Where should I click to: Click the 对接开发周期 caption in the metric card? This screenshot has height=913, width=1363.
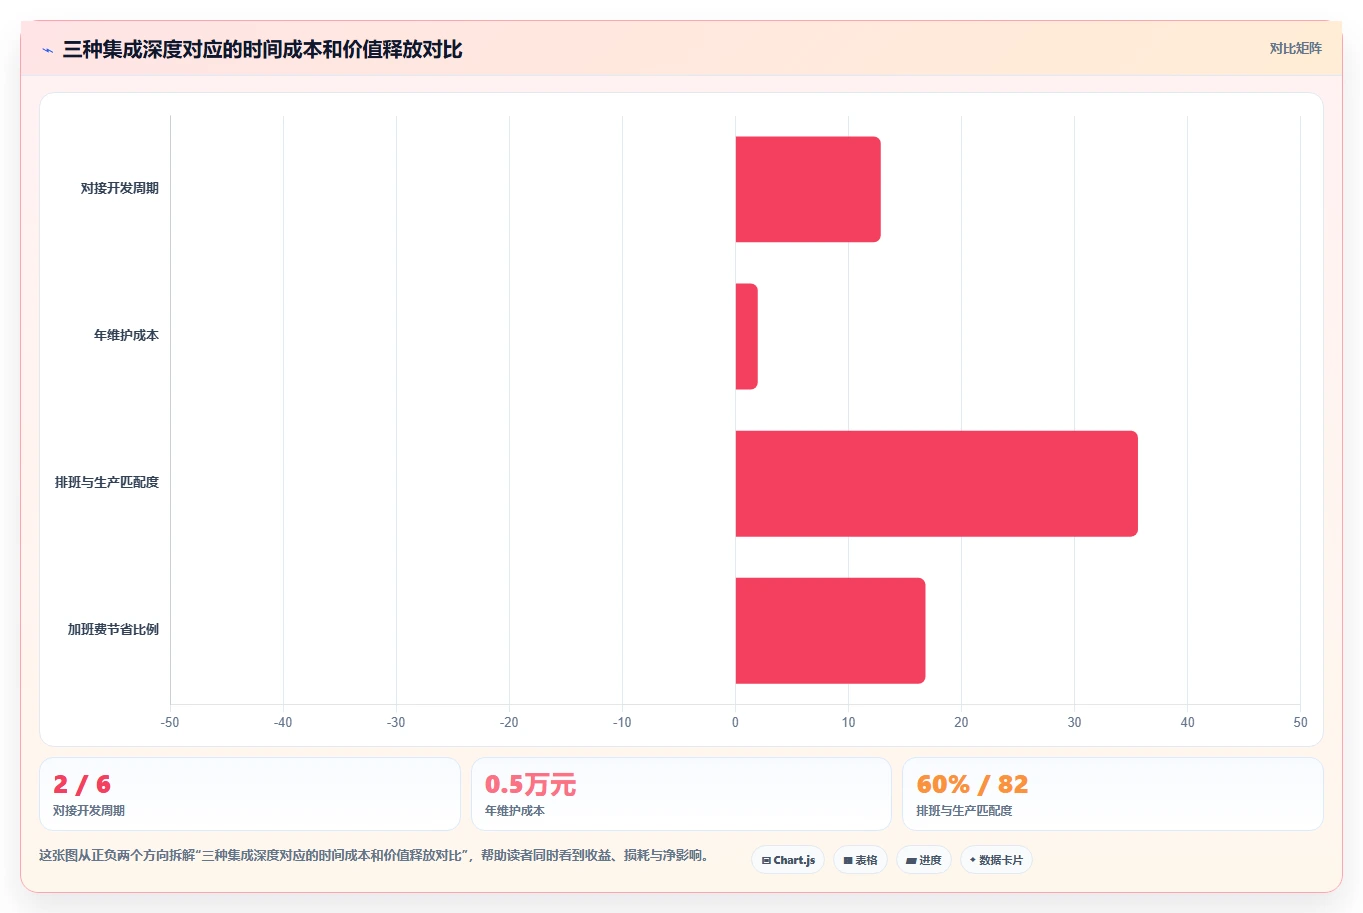pyautogui.click(x=89, y=811)
